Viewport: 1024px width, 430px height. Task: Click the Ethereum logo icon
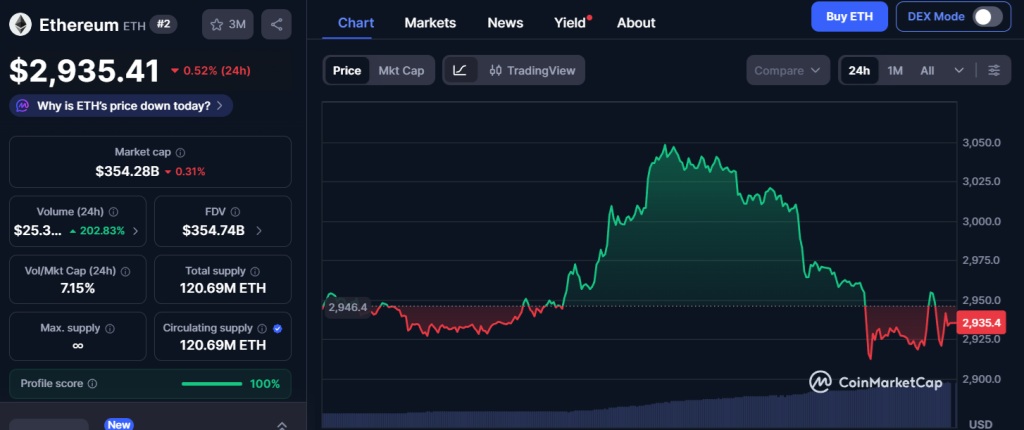20,25
